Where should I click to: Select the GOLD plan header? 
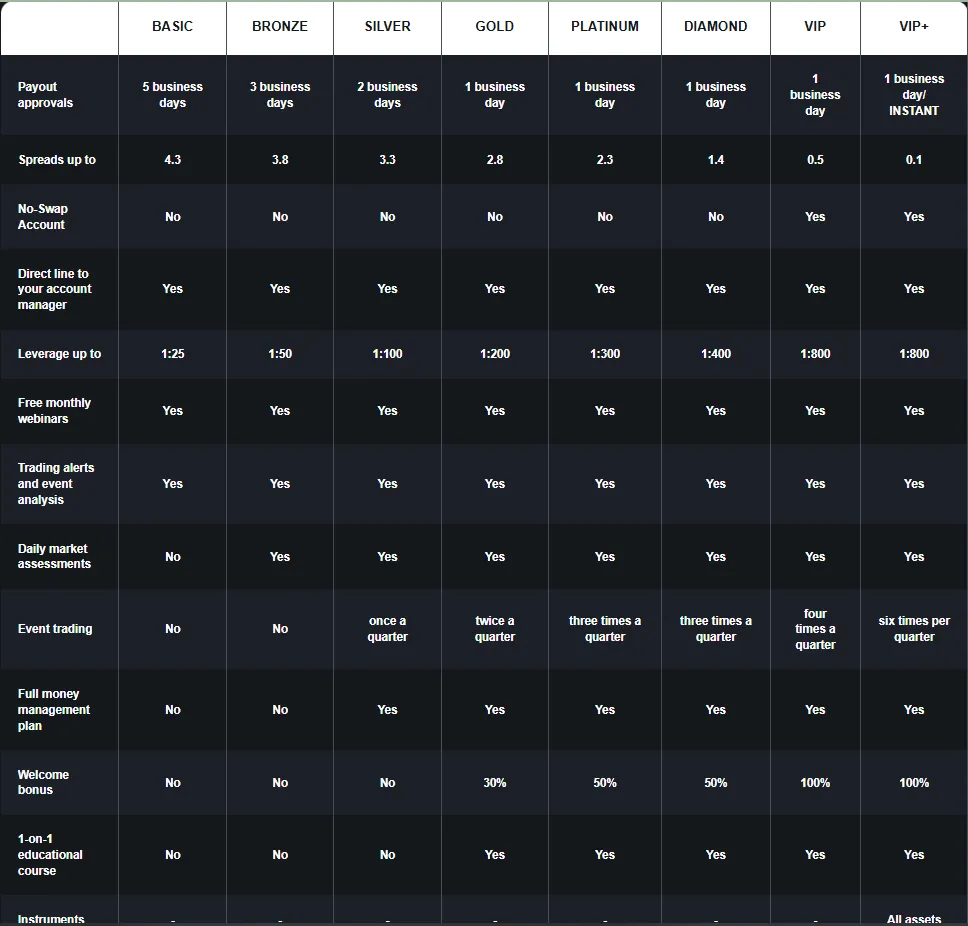pyautogui.click(x=495, y=26)
